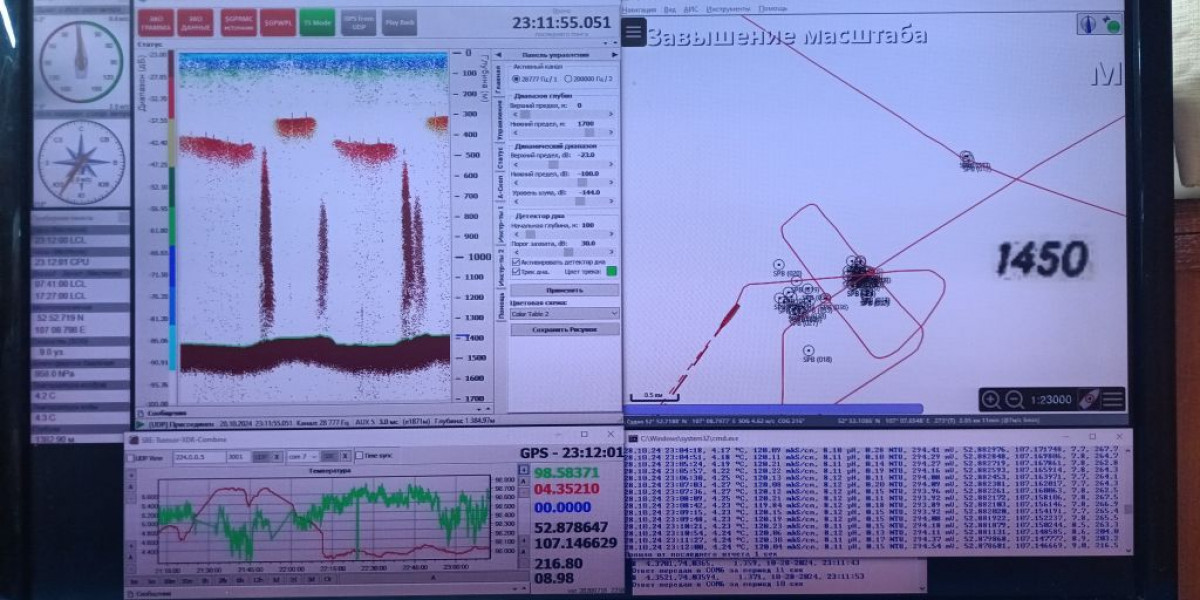Select the 200000 Hz channel radio button

pos(568,78)
